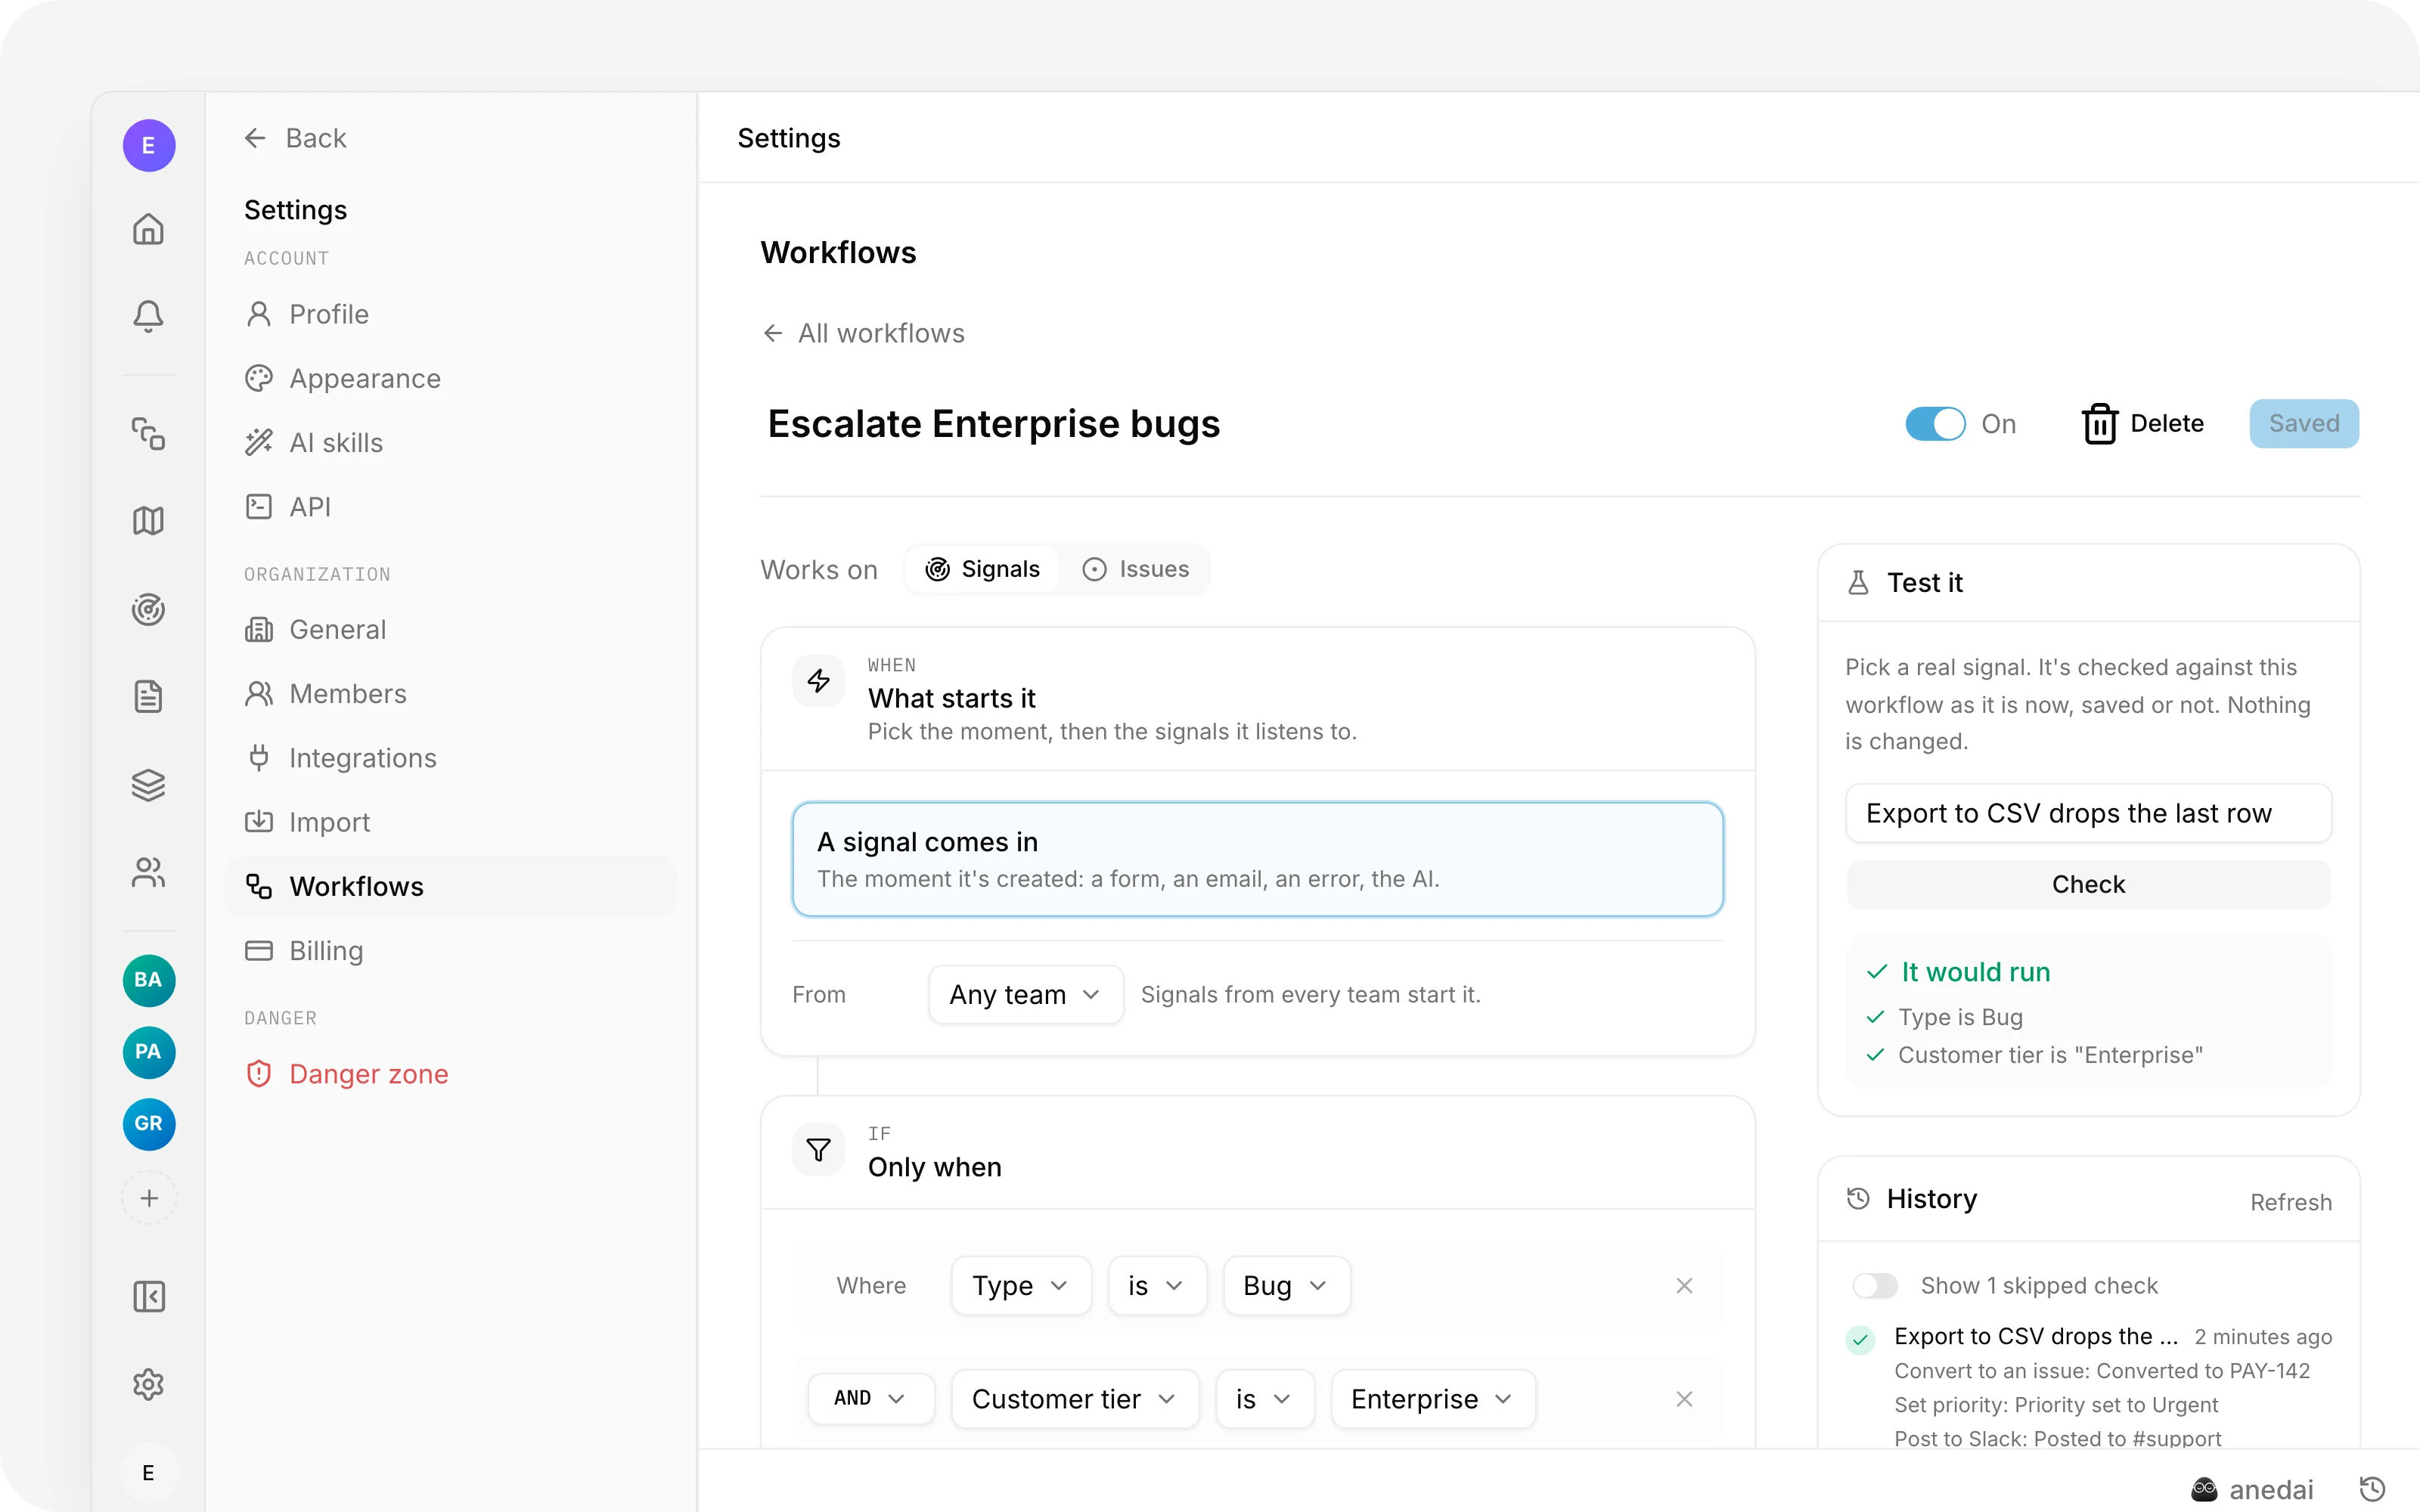Viewport: 2420px width, 1512px height.
Task: Select Signals in Works on
Action: pyautogui.click(x=982, y=569)
